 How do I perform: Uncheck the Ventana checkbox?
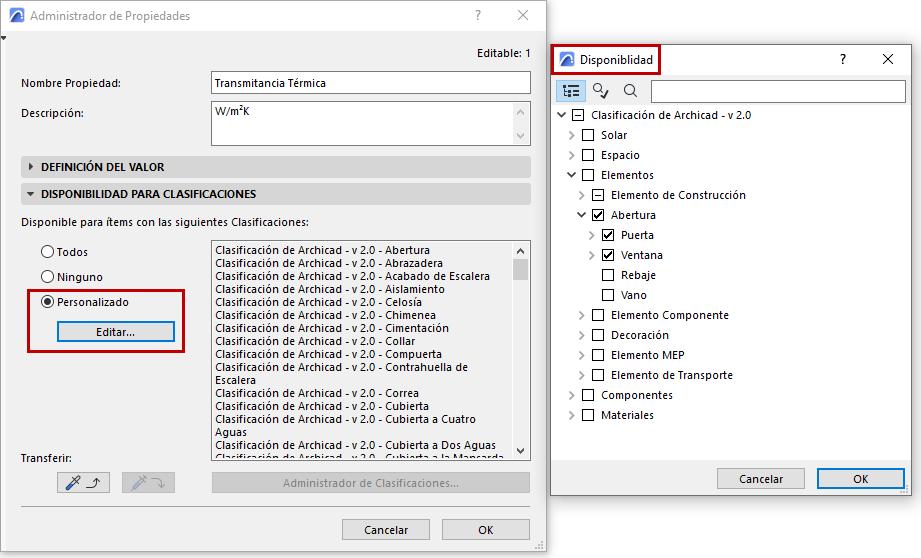click(608, 255)
